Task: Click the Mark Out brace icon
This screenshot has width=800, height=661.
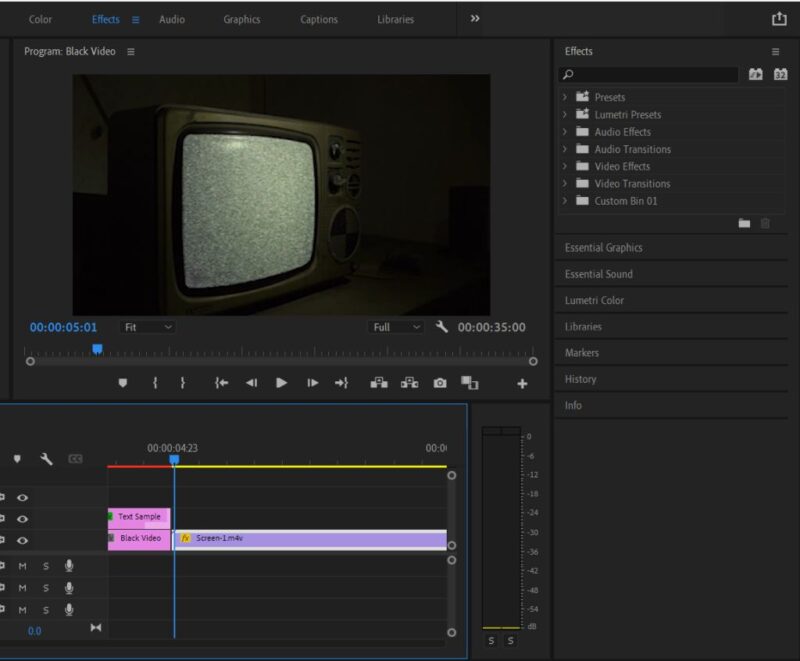Action: 182,383
